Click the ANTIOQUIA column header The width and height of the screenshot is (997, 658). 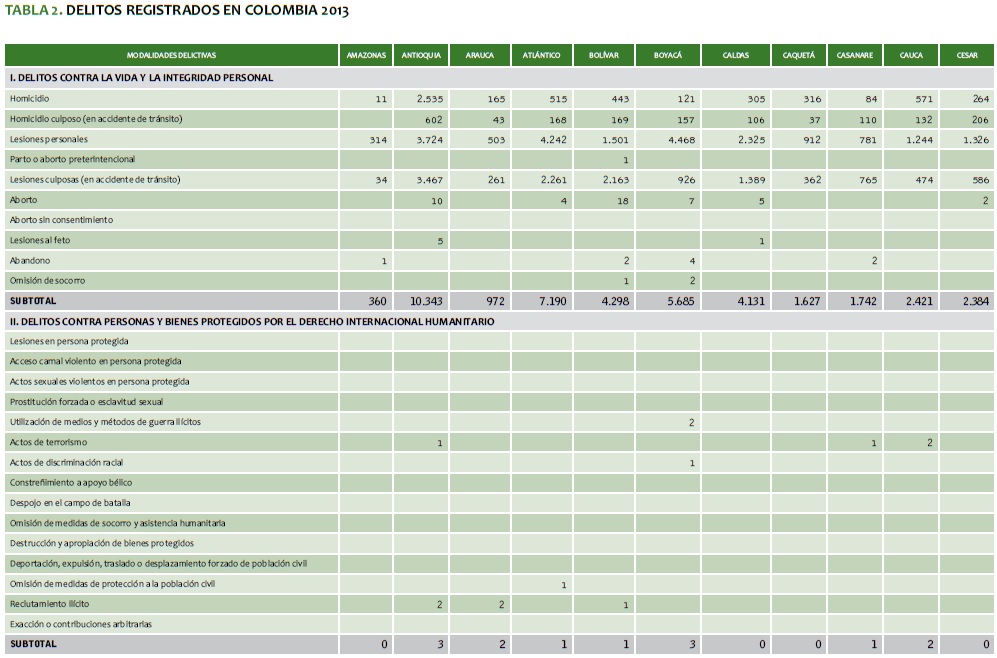tap(421, 55)
